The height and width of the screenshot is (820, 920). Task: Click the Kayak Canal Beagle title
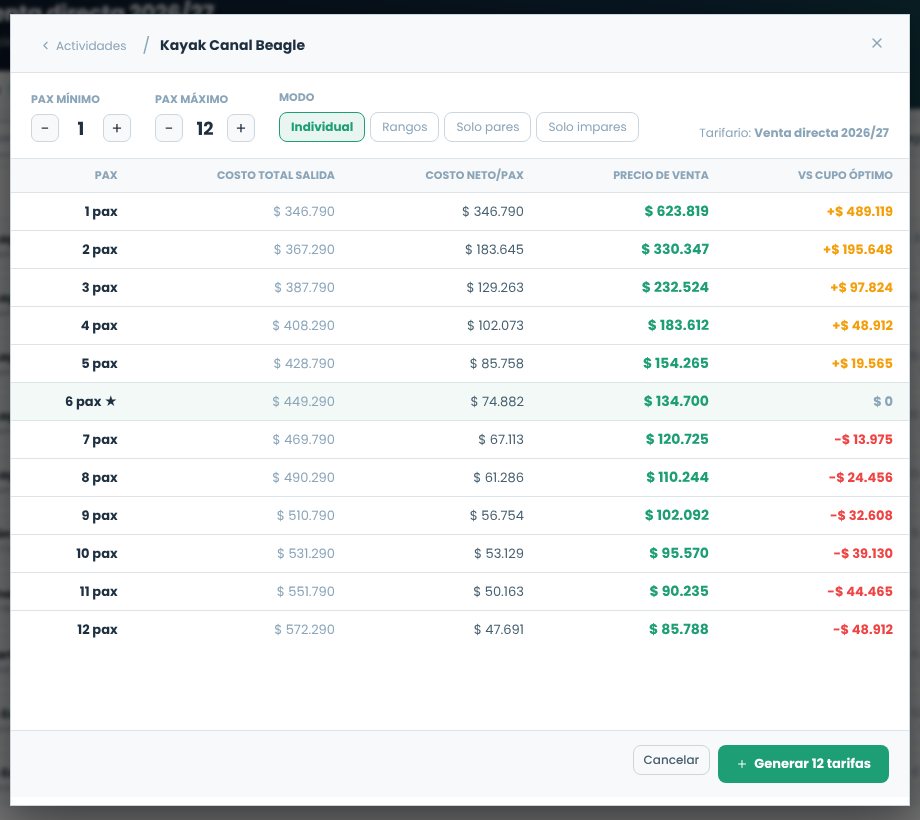point(232,45)
